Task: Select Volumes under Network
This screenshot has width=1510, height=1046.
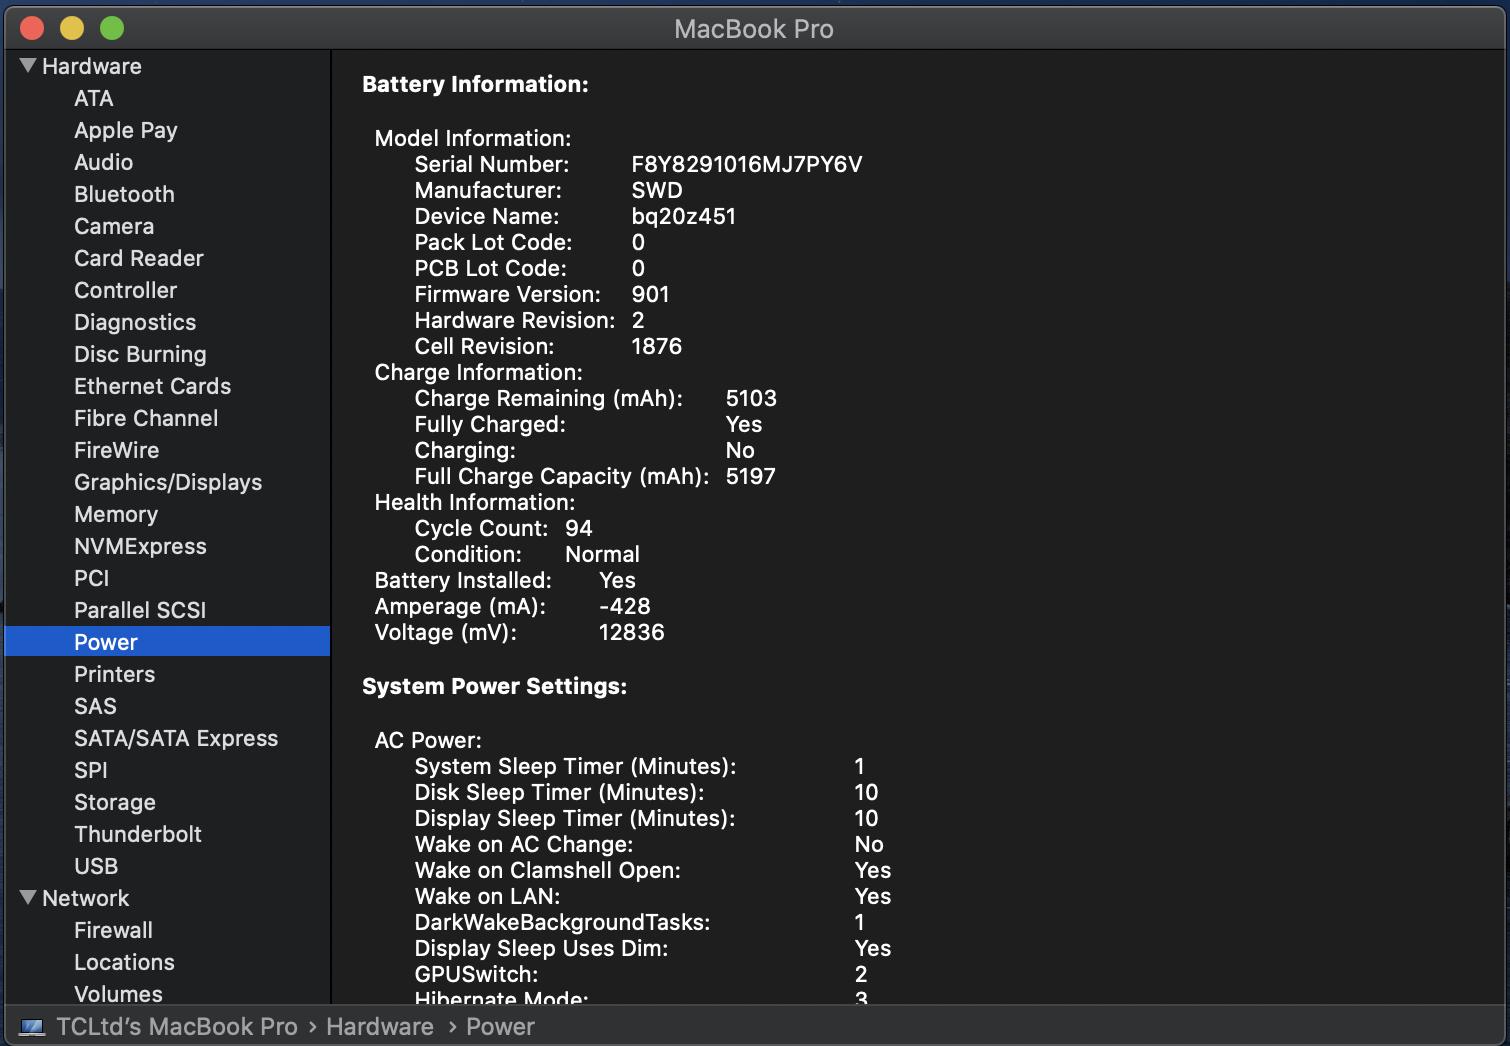Action: [118, 994]
